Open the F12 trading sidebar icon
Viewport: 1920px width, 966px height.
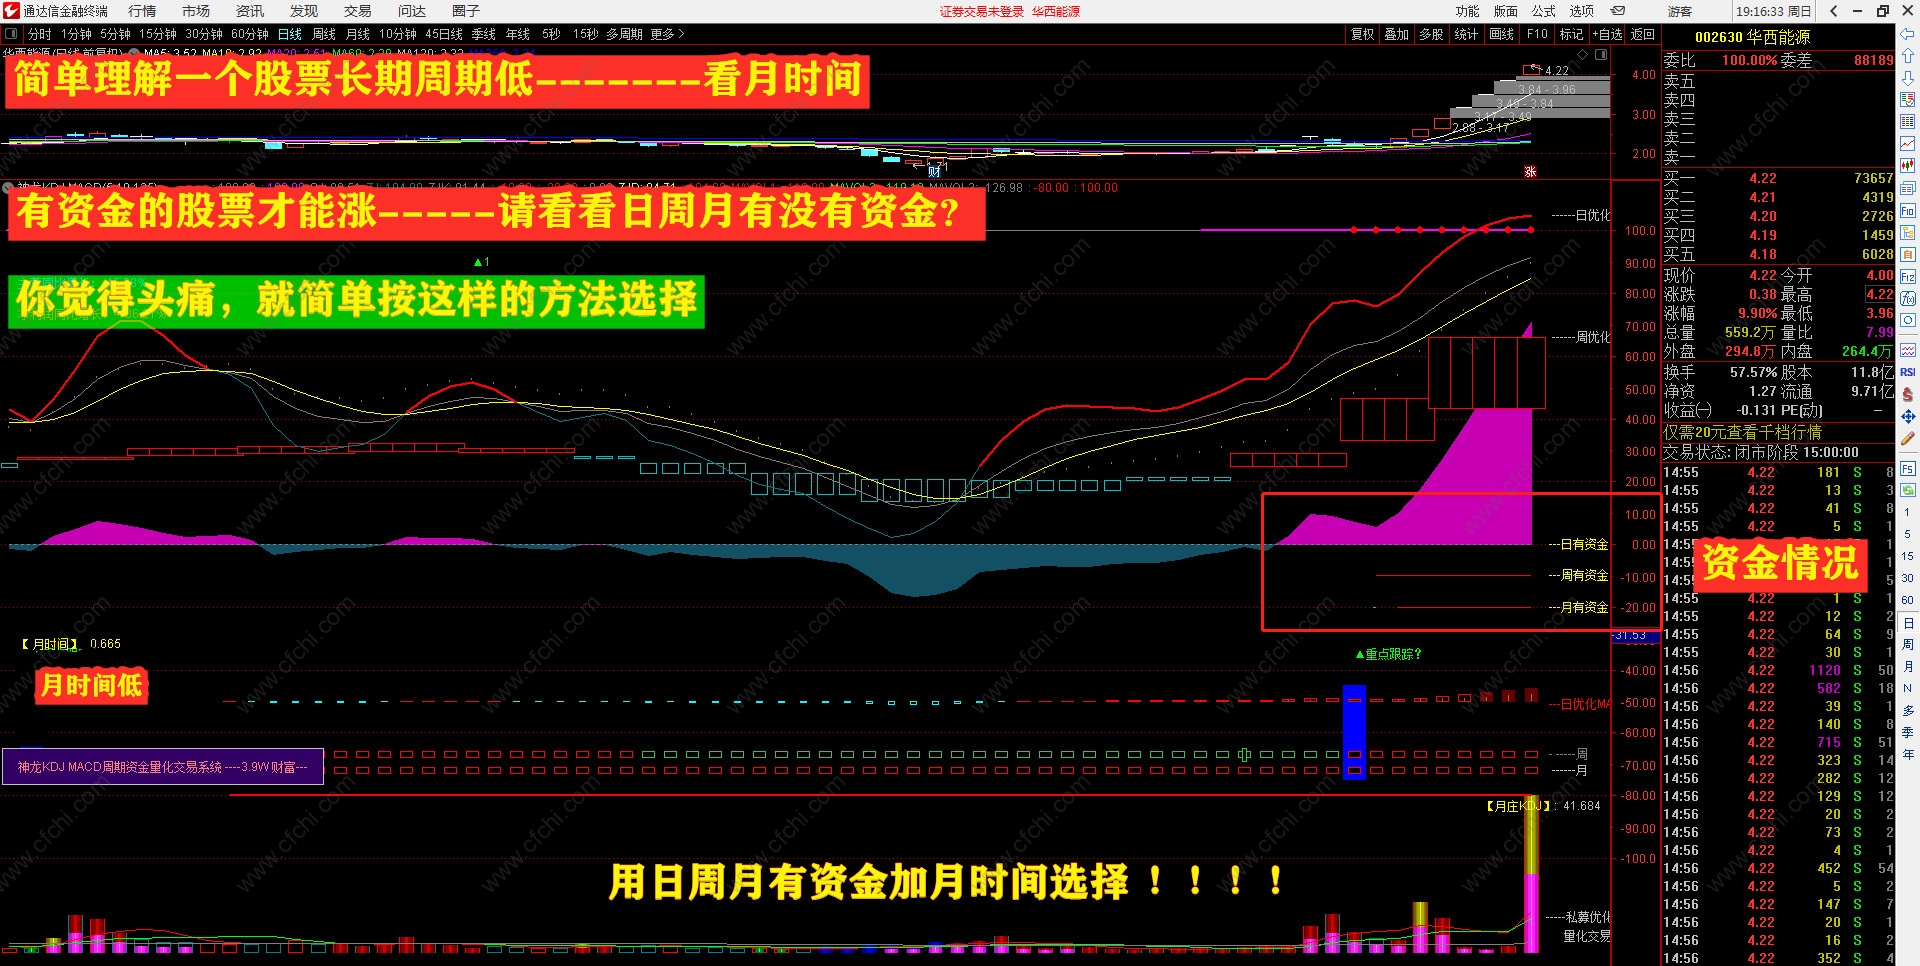point(1908,276)
